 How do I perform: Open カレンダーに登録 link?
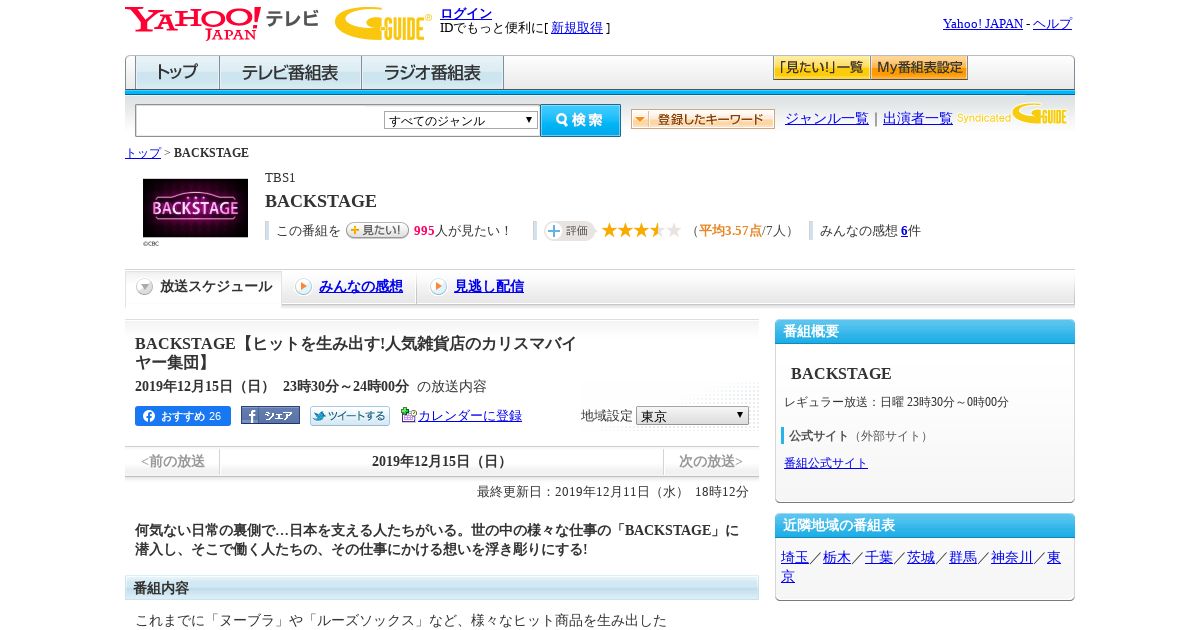pos(470,416)
